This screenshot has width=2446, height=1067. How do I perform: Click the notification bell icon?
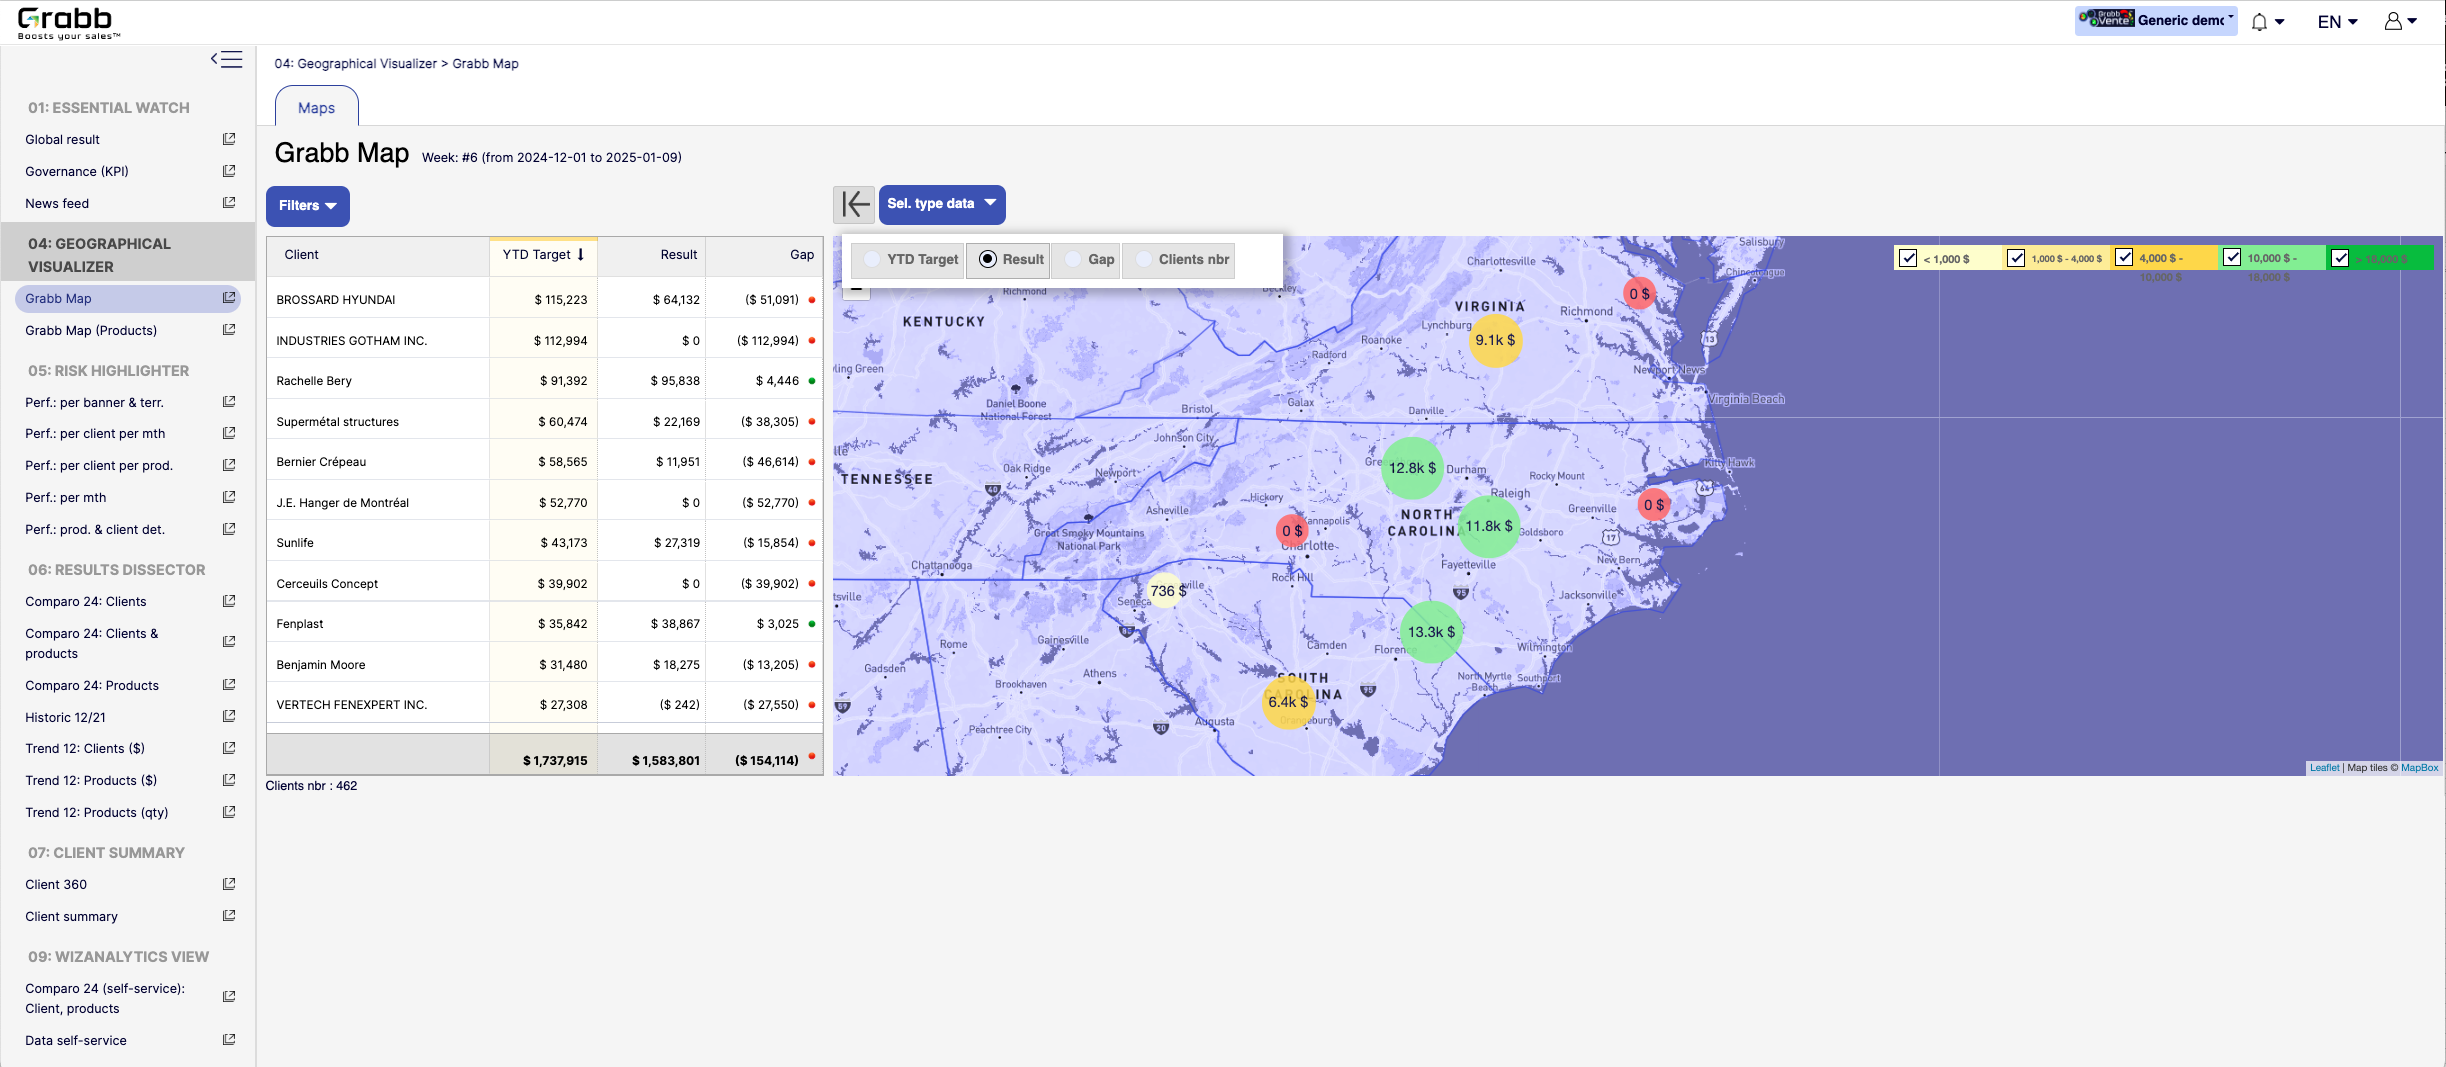pyautogui.click(x=2259, y=22)
